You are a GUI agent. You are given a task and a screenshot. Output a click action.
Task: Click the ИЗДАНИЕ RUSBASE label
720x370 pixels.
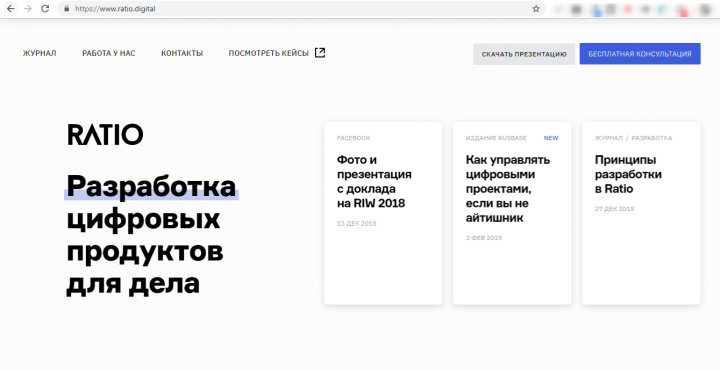coord(496,138)
